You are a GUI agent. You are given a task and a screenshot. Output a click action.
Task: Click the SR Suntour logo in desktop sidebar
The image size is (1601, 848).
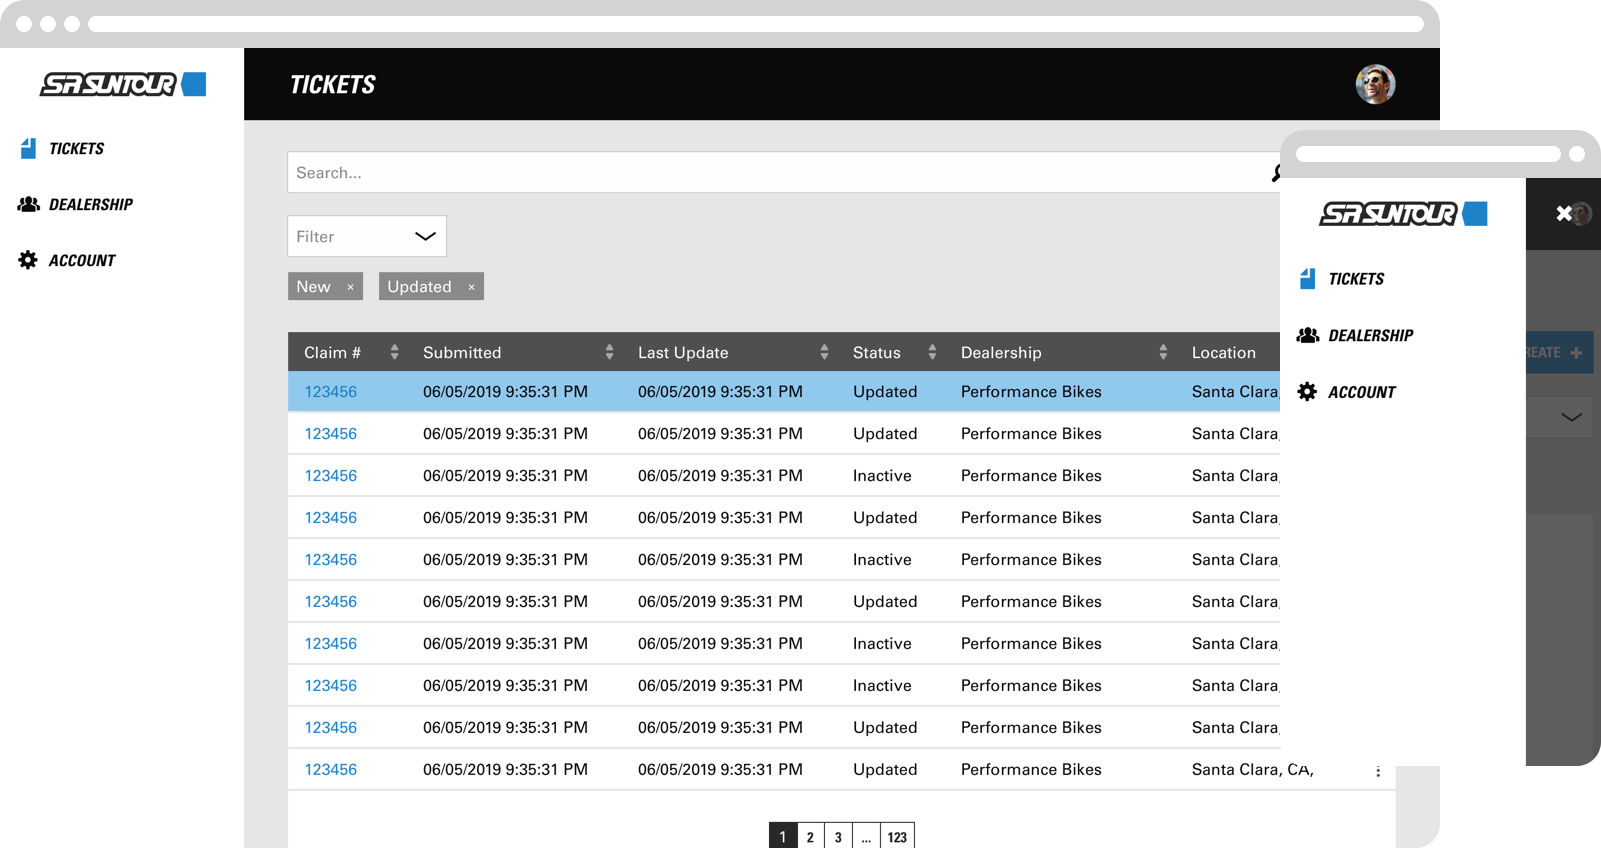coord(122,85)
